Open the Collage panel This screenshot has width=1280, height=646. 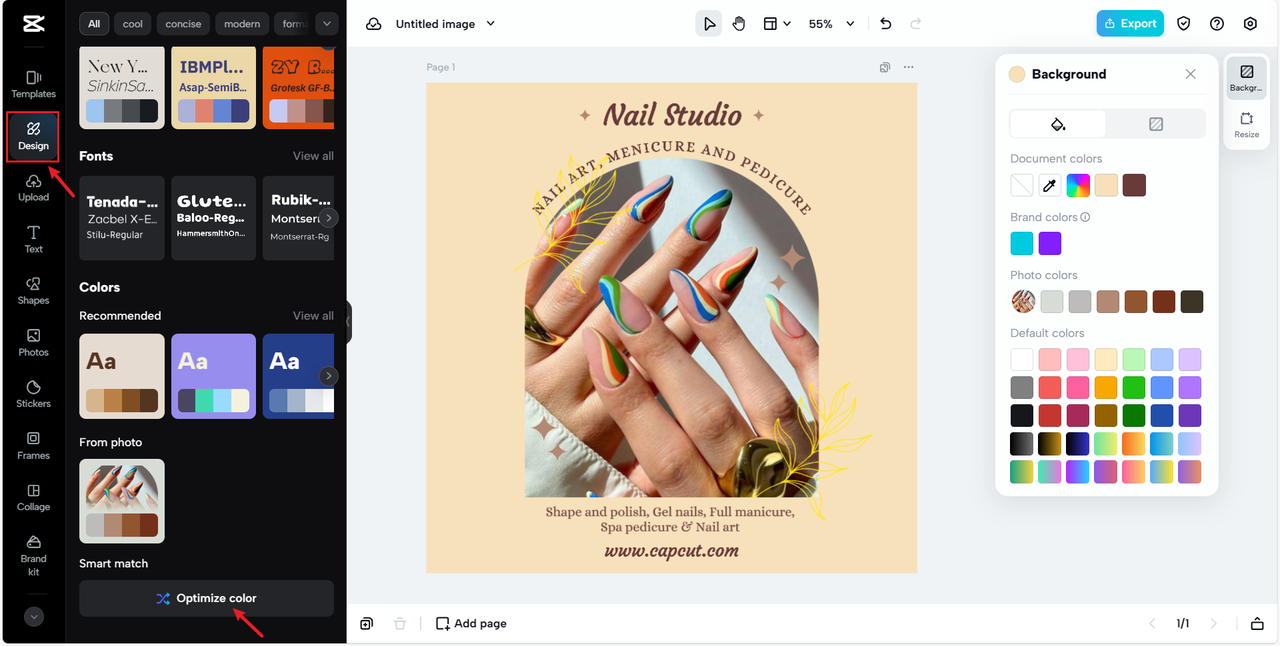[33, 498]
